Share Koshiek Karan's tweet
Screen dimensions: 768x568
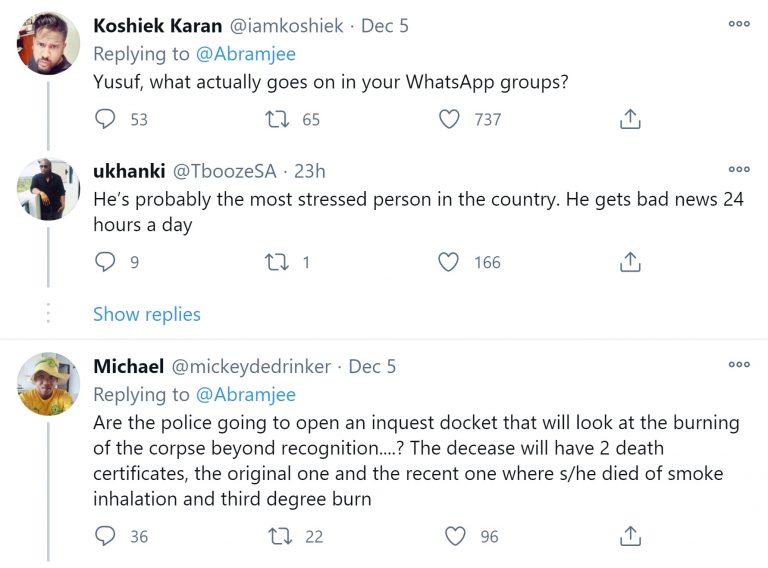click(x=630, y=119)
